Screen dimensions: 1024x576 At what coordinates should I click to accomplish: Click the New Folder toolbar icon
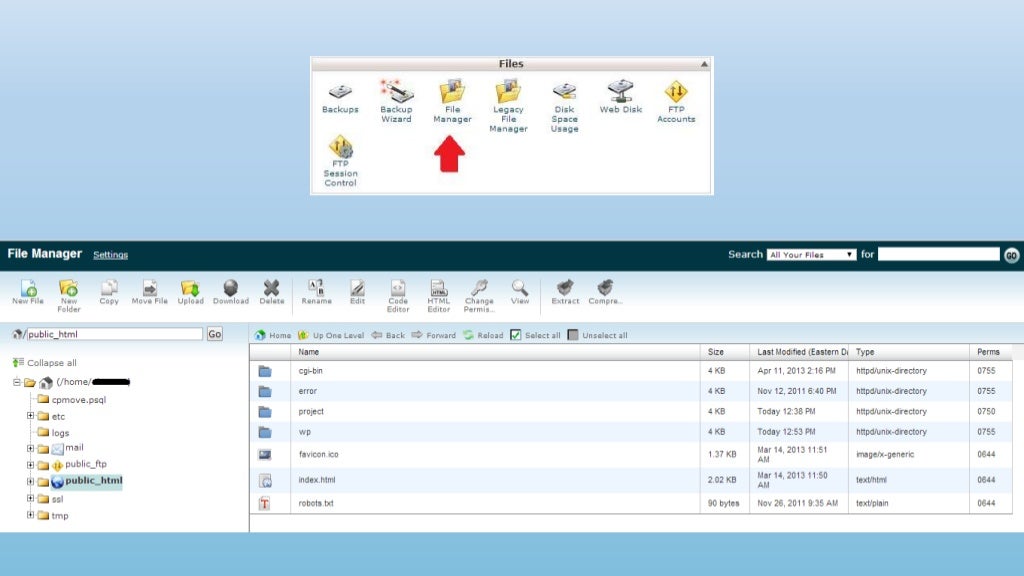tap(69, 290)
